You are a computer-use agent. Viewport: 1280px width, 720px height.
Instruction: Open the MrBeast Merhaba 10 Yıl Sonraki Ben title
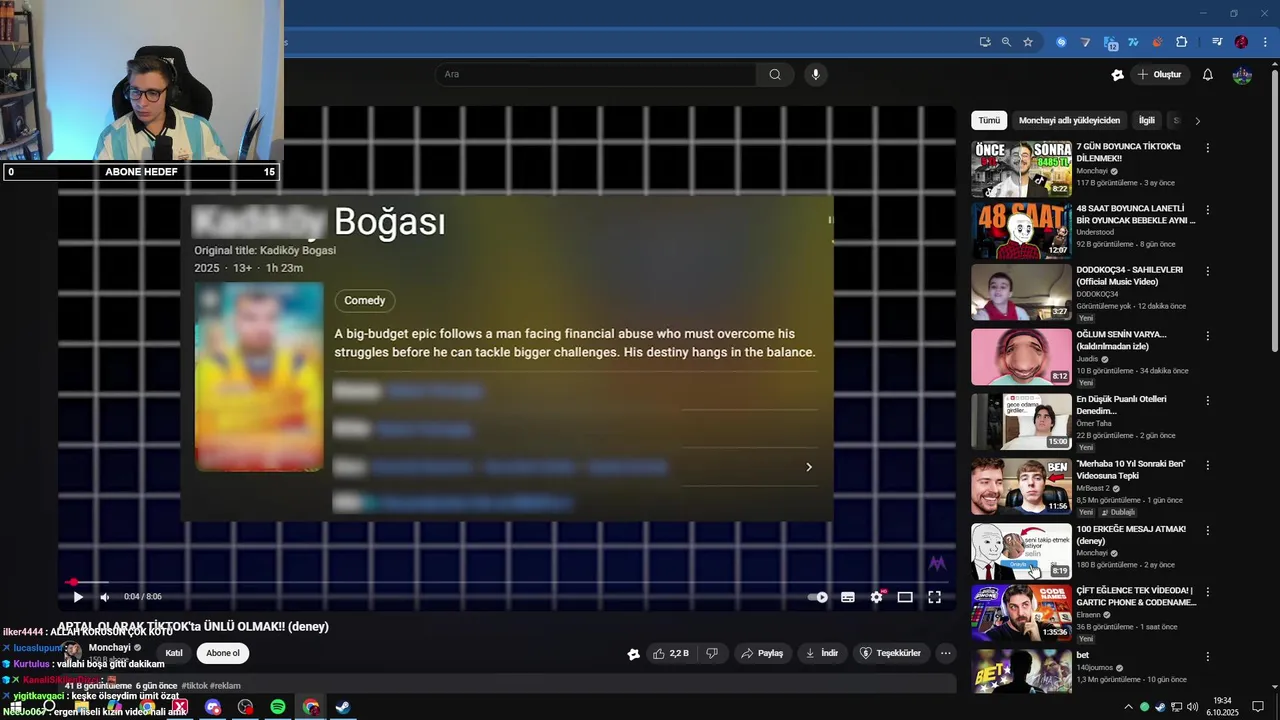click(x=1130, y=470)
